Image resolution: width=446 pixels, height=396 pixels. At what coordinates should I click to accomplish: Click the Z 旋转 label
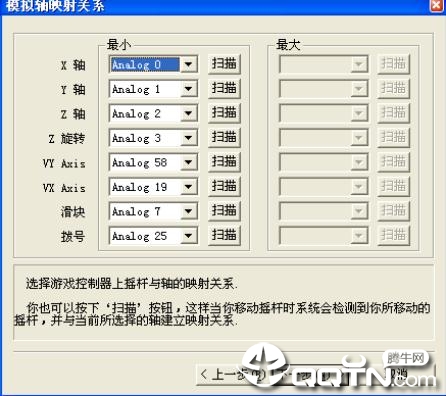click(67, 139)
